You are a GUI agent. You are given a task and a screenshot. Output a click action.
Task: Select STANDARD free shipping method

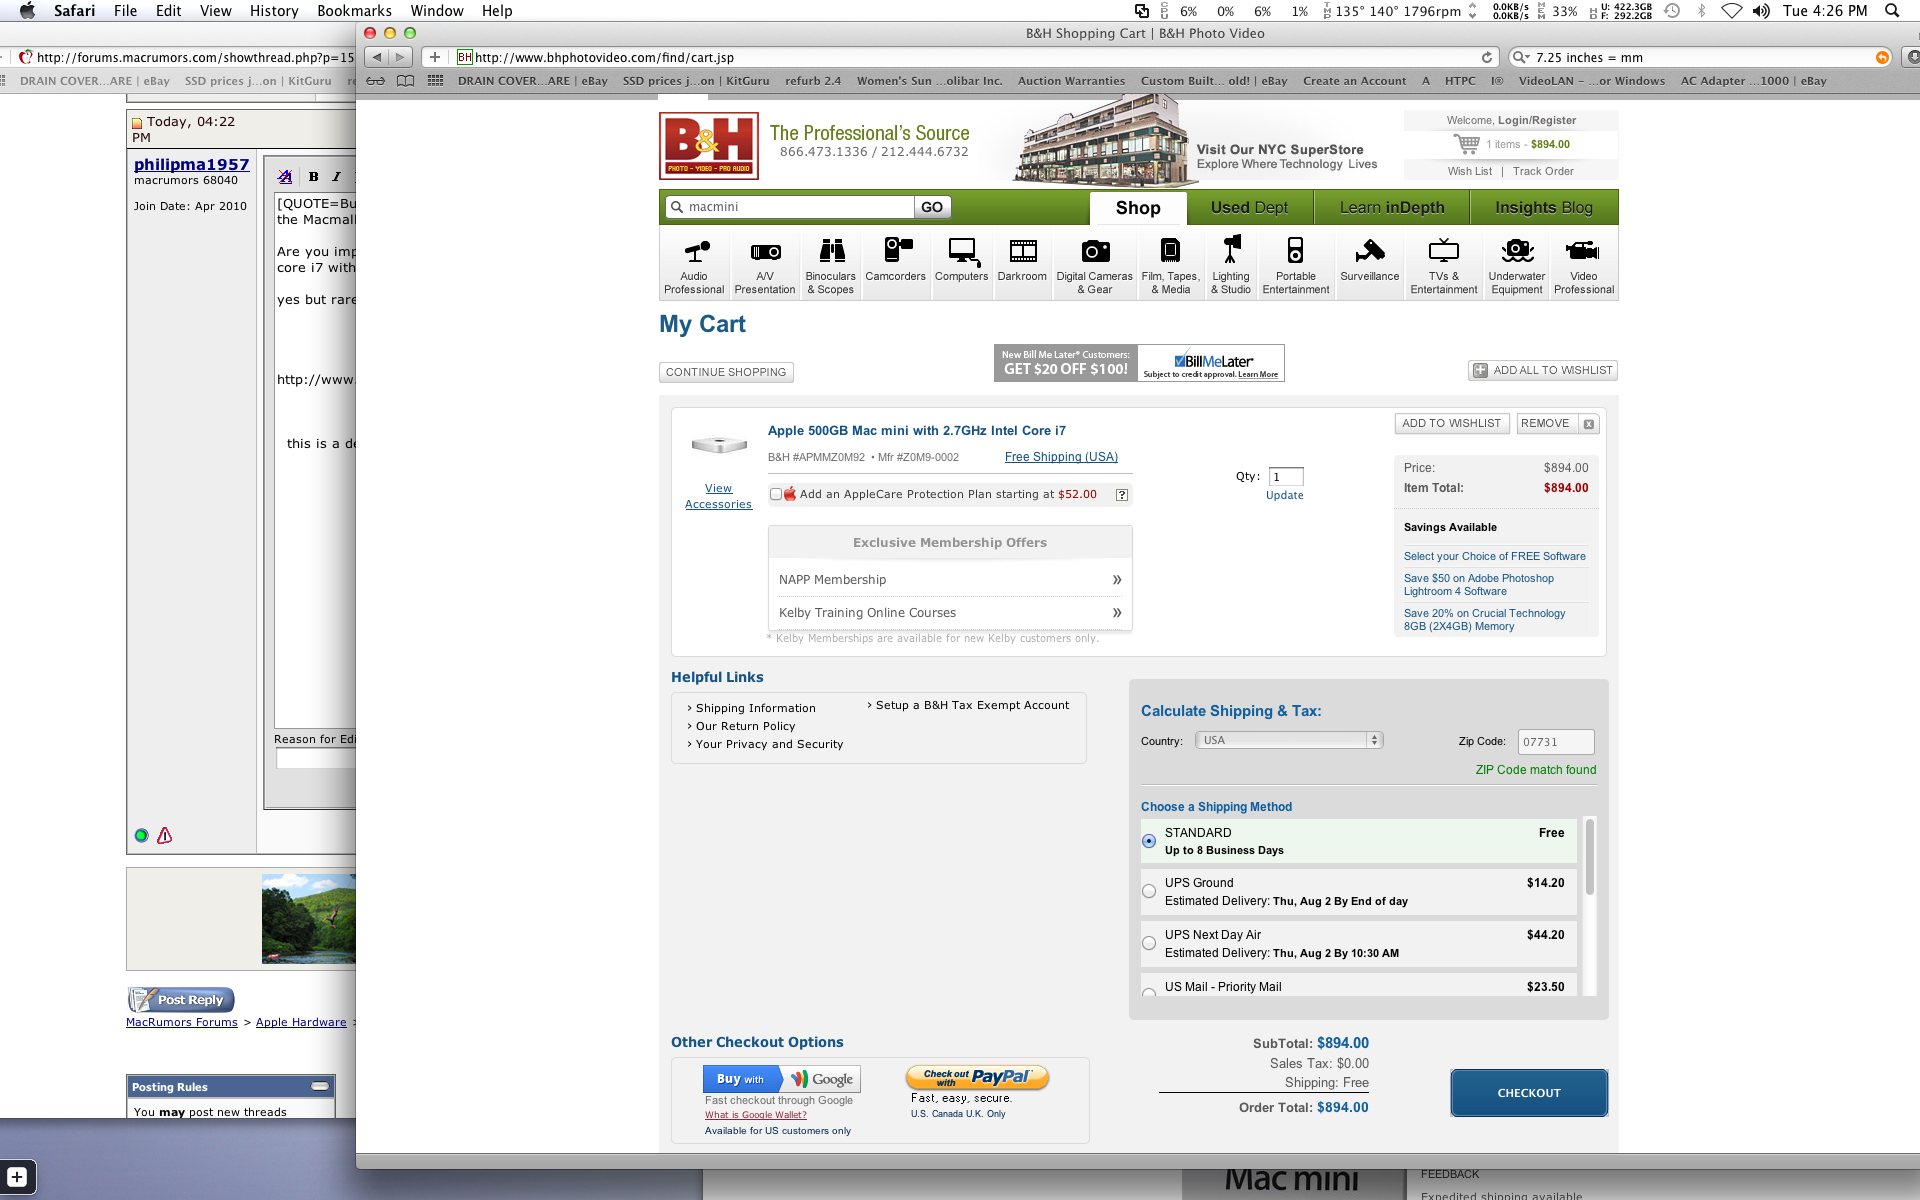click(x=1149, y=841)
